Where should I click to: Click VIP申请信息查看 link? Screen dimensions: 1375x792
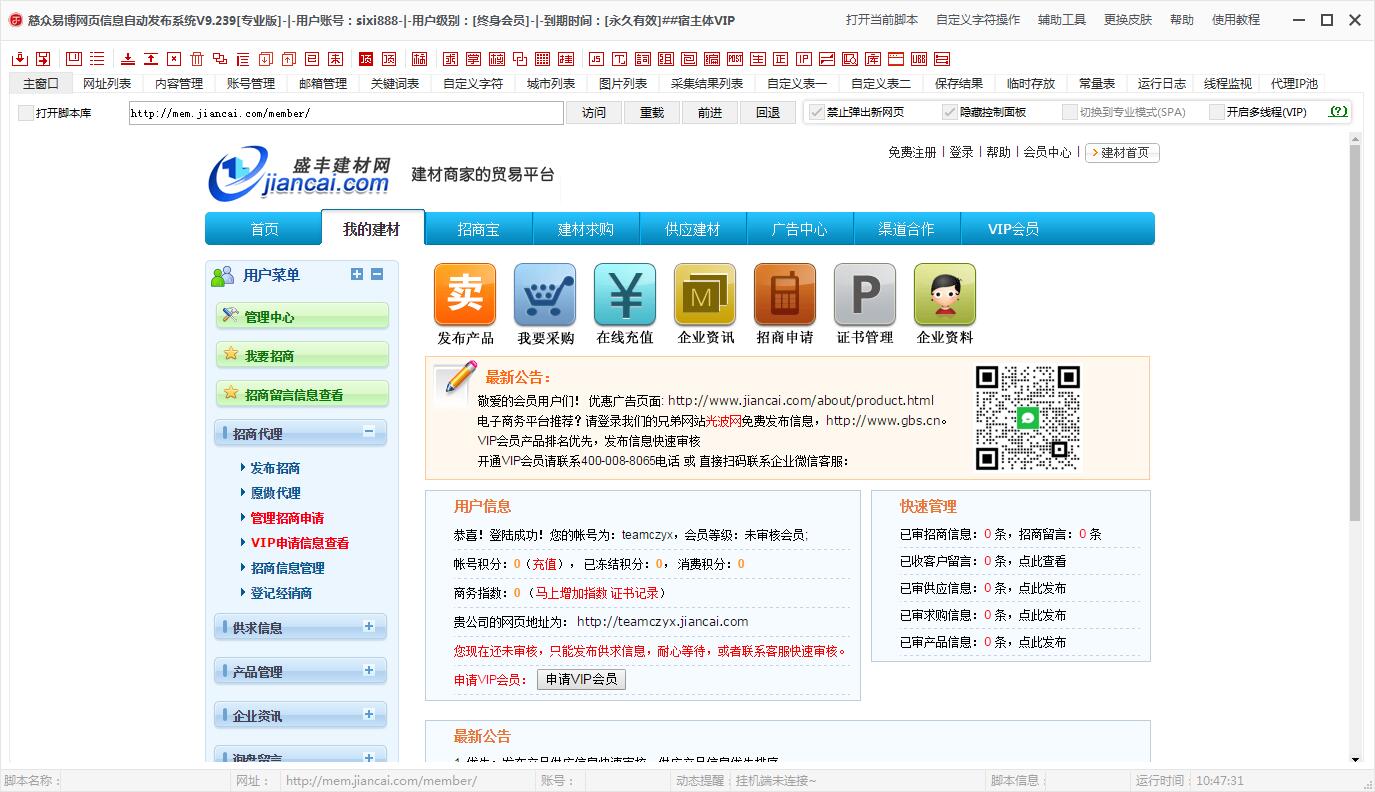coord(300,543)
